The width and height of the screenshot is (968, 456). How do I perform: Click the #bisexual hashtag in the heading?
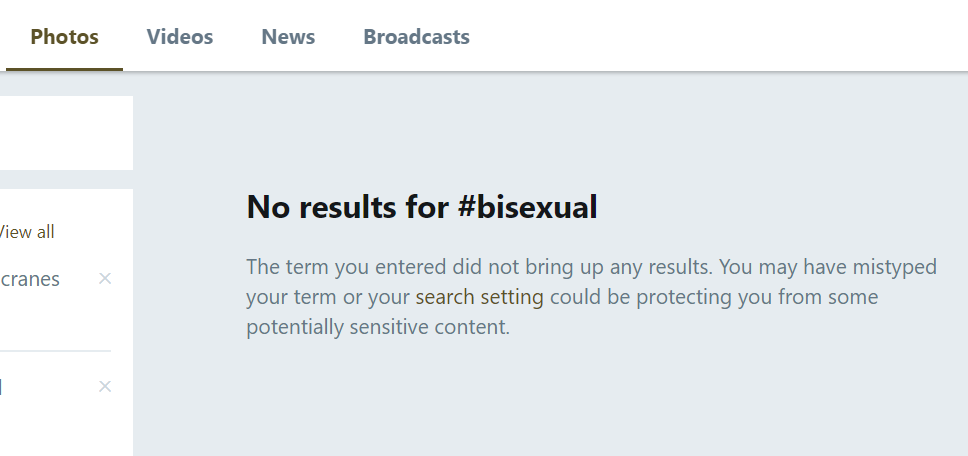coord(527,207)
